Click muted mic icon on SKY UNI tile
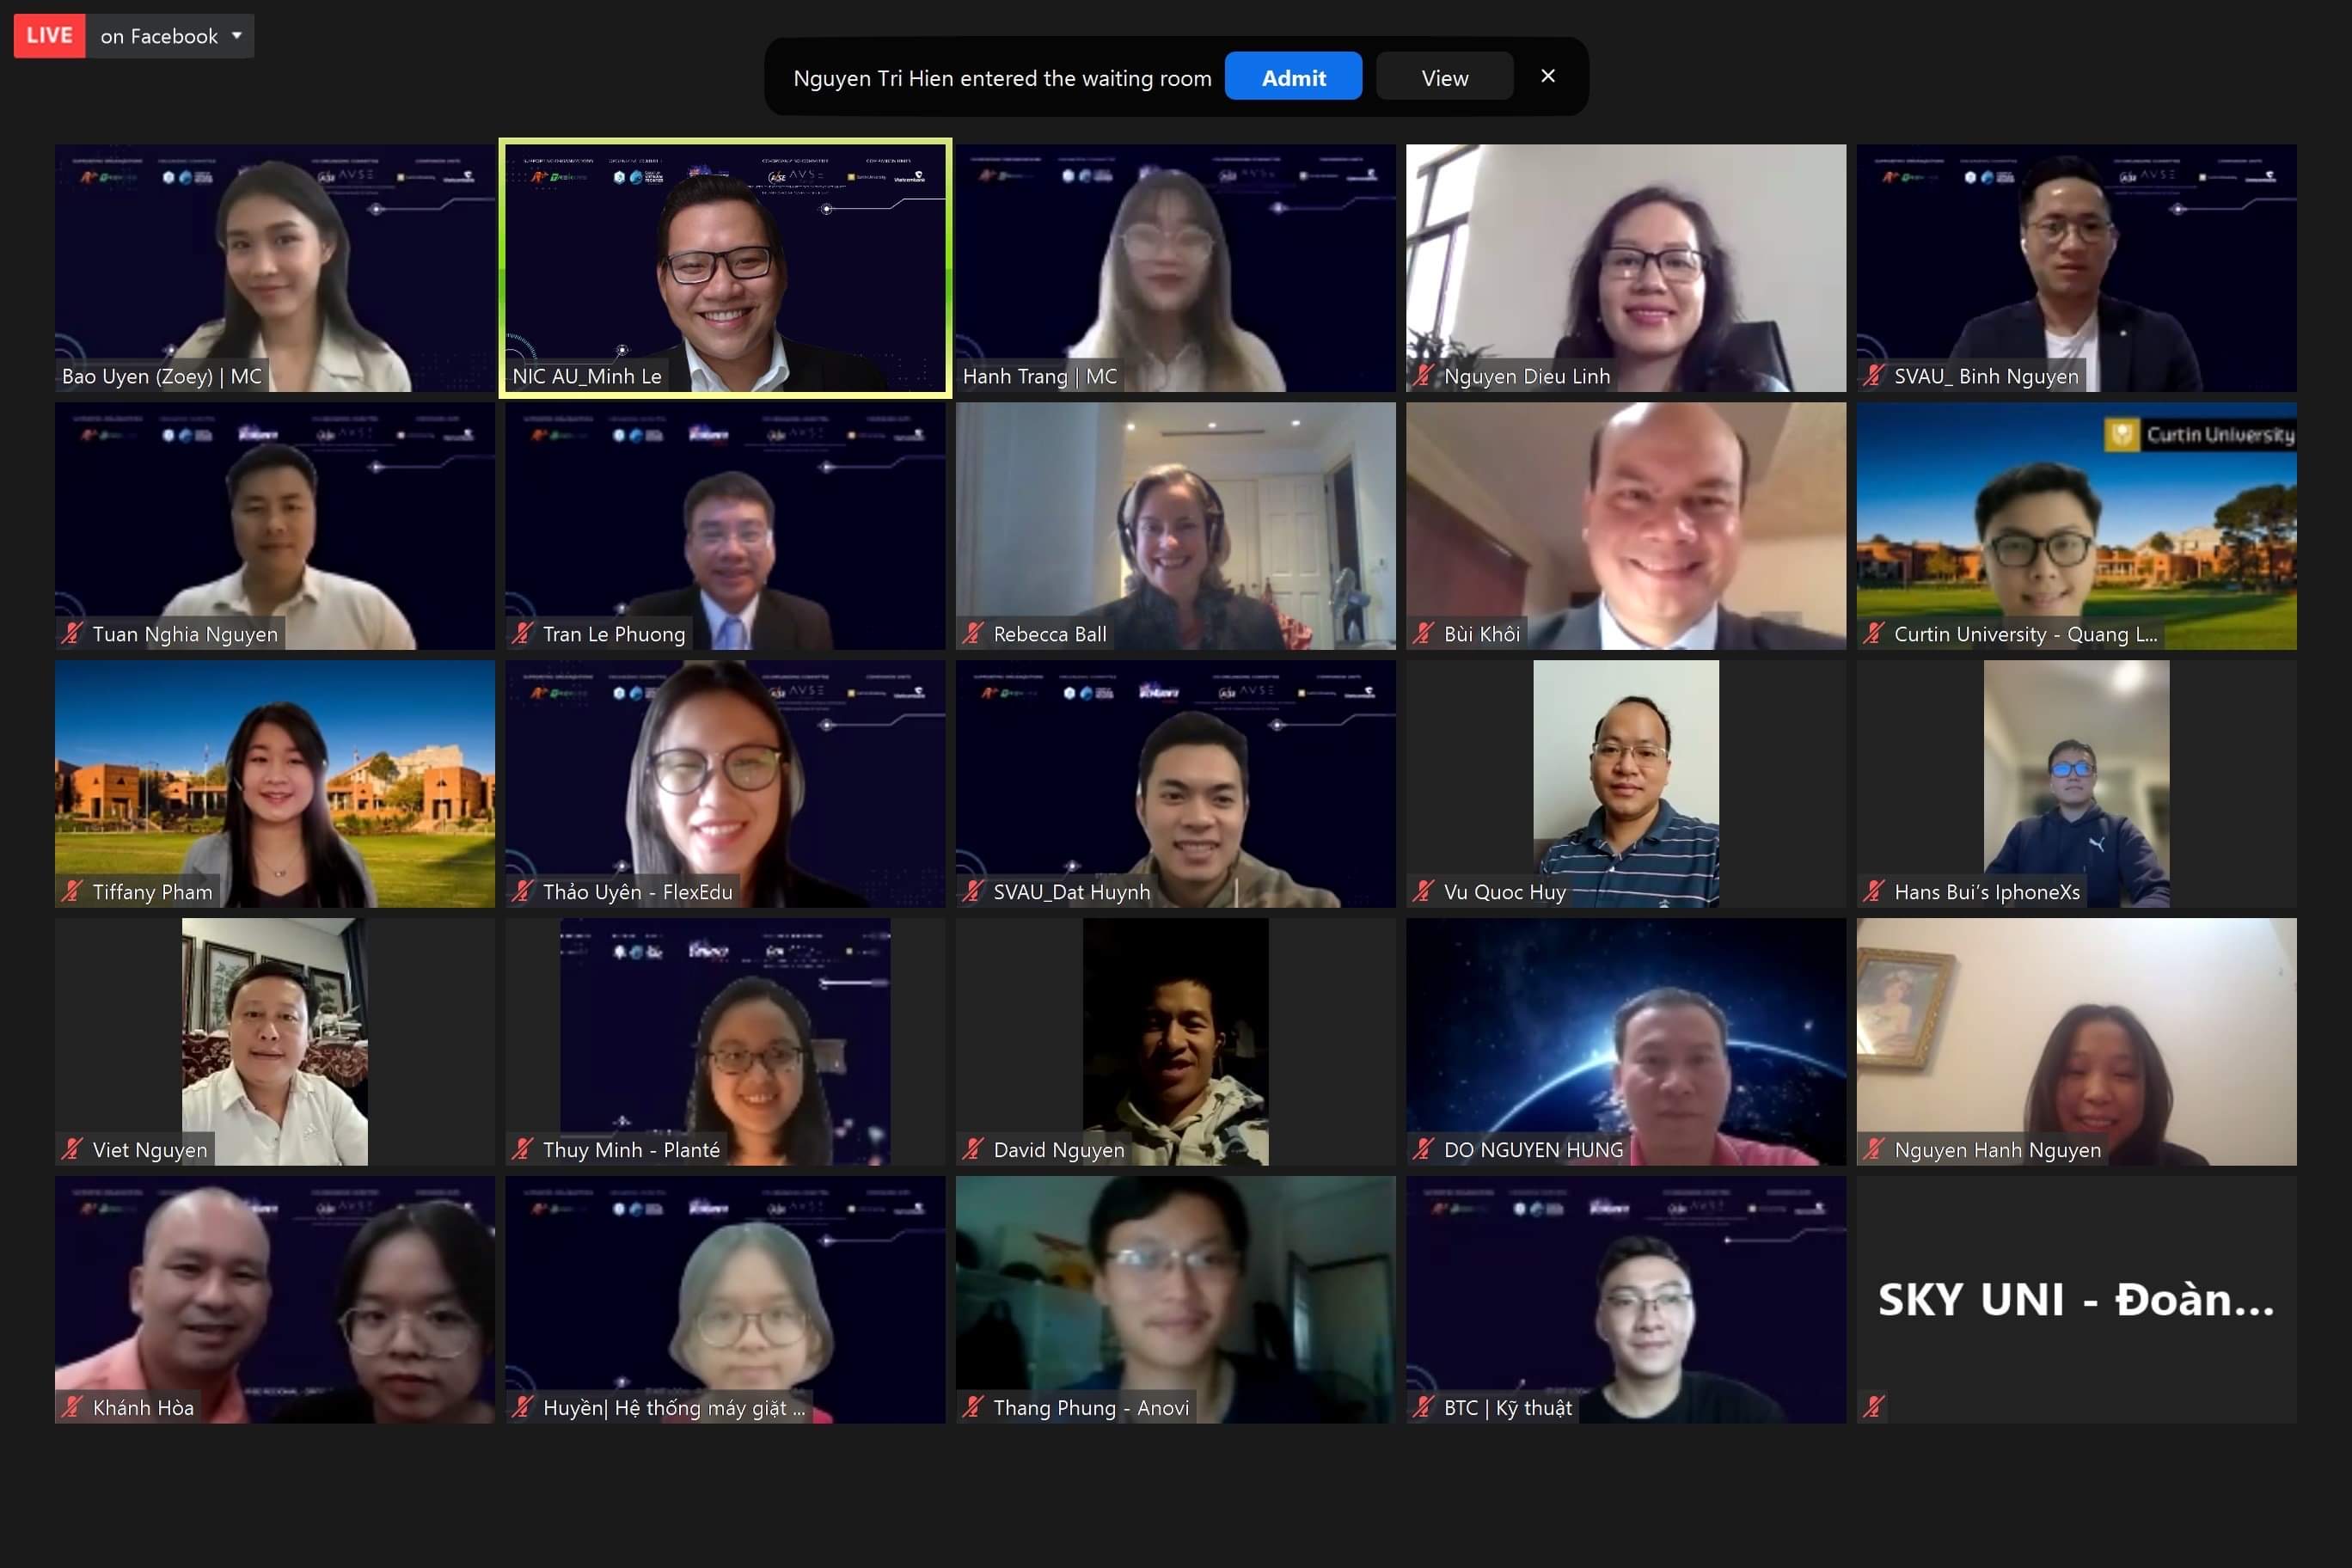2352x1568 pixels. coord(1874,1407)
